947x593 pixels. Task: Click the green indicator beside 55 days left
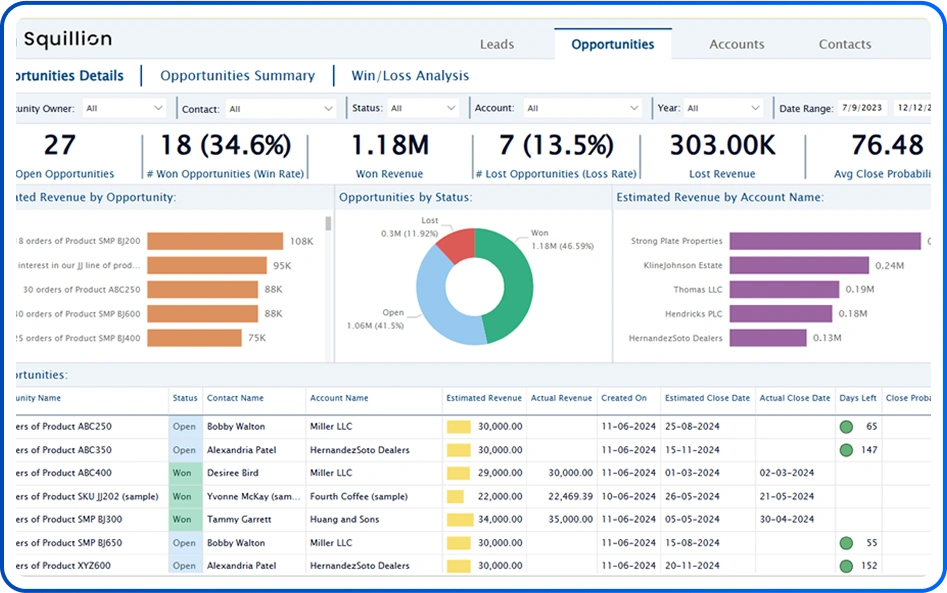tap(846, 543)
